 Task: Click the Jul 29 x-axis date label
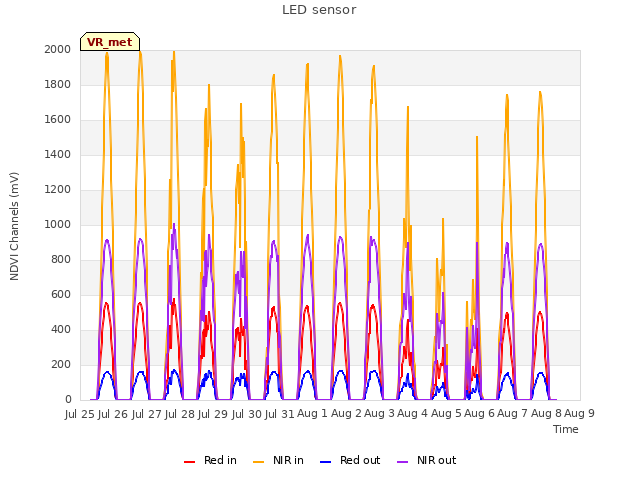click(213, 414)
